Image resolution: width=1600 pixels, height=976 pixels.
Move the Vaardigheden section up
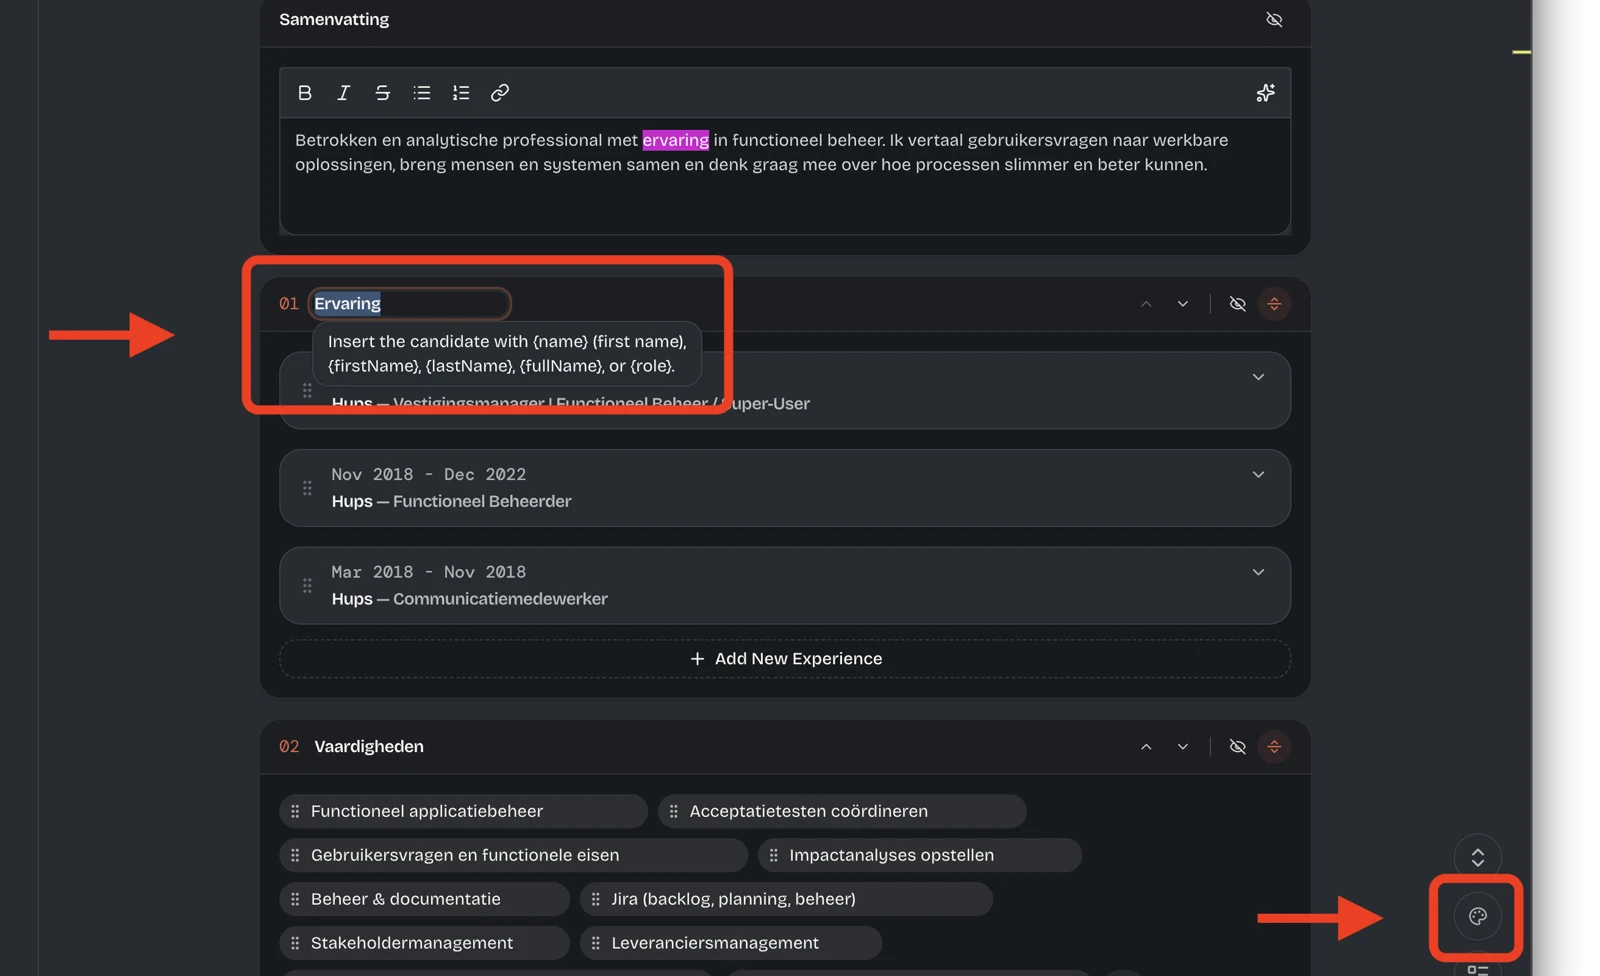pos(1146,747)
